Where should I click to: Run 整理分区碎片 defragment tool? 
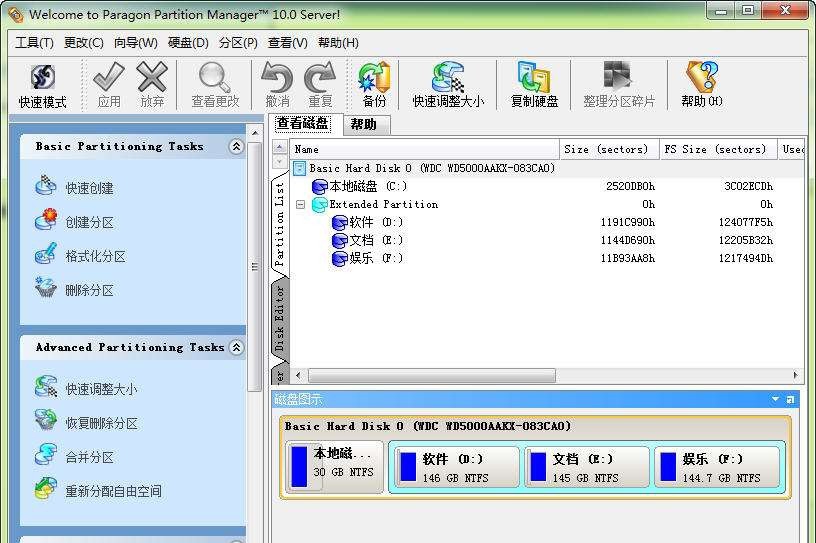619,86
